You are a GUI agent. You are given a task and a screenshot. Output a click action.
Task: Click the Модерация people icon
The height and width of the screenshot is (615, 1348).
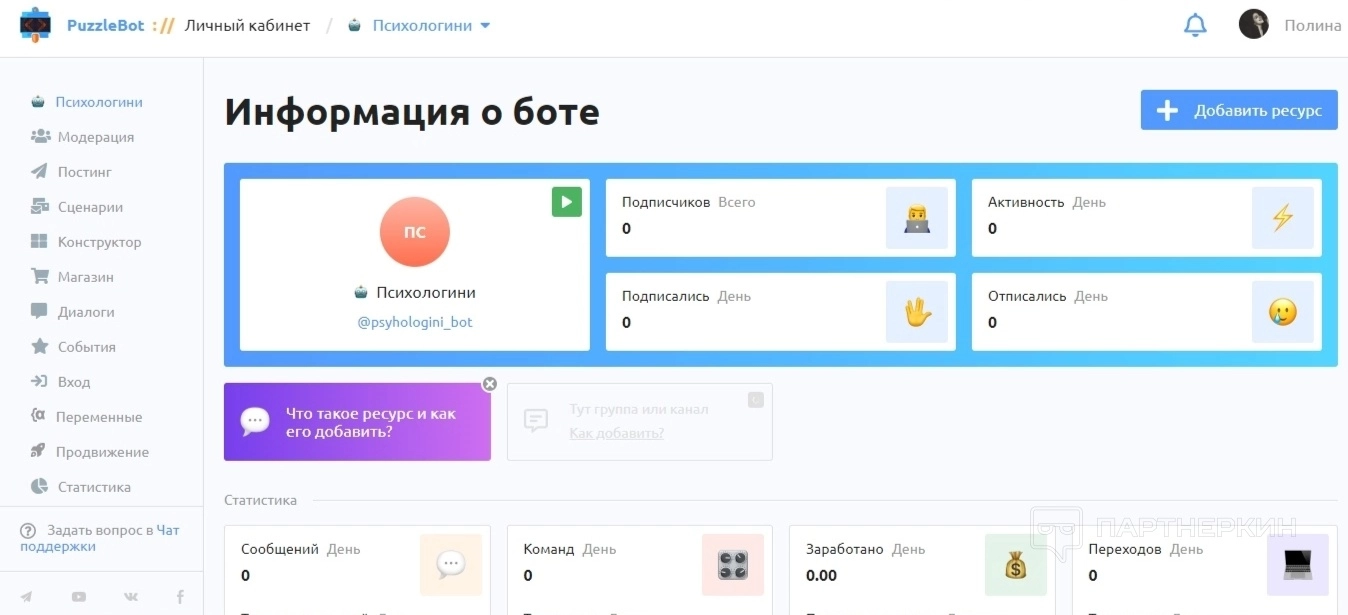coord(40,136)
